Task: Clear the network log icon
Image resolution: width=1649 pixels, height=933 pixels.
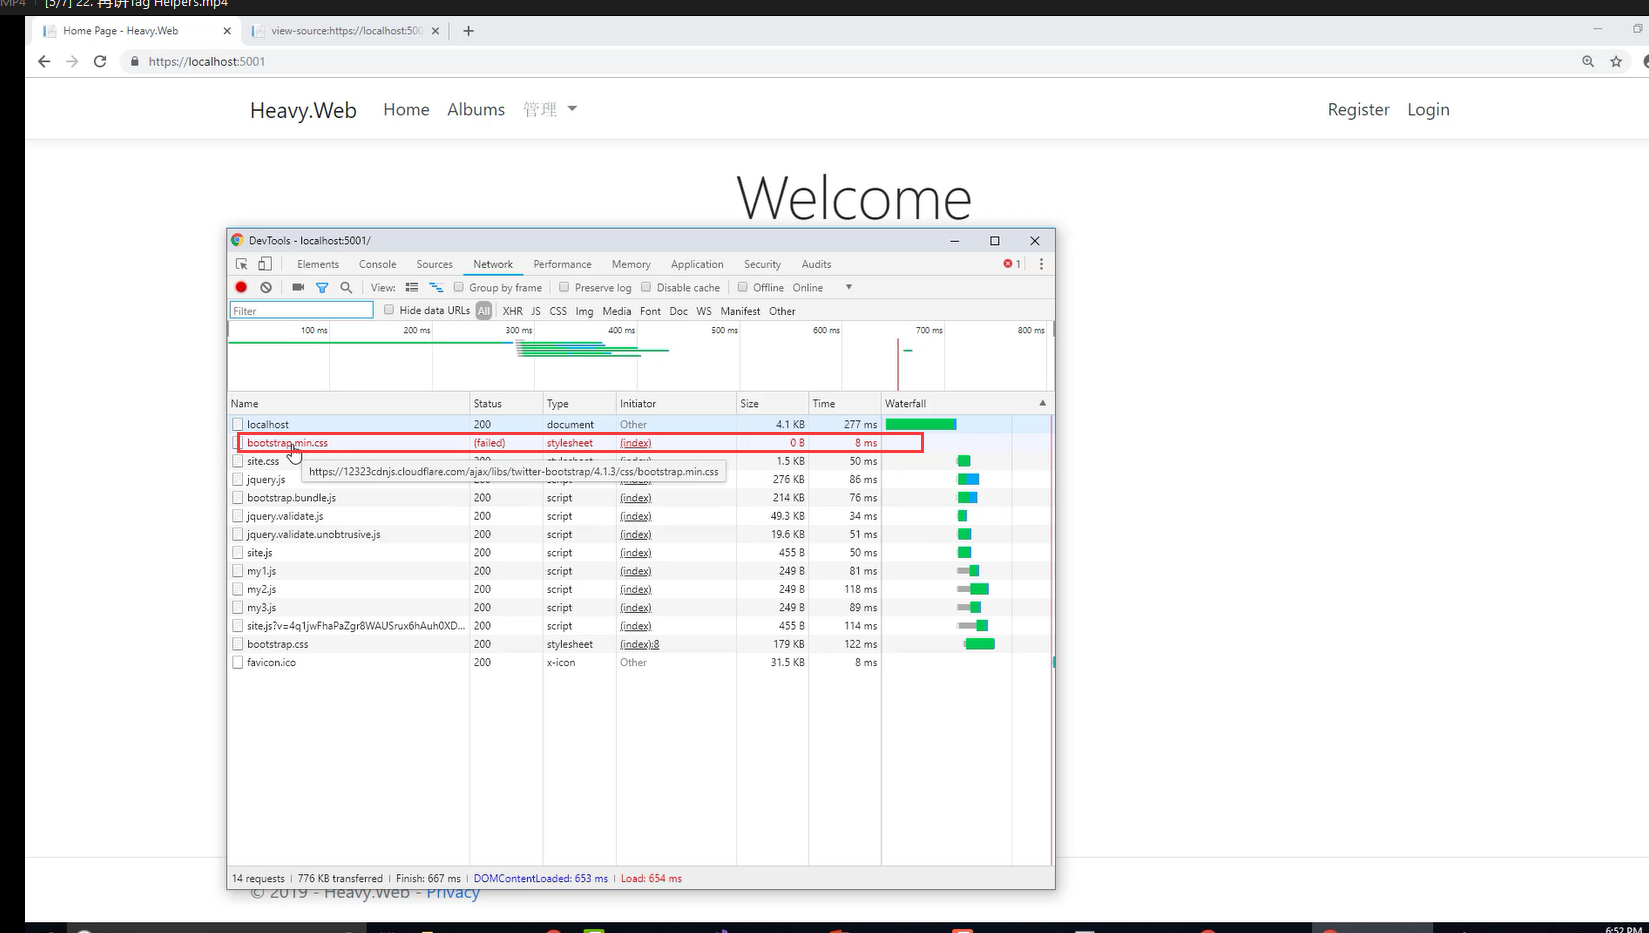Action: point(266,287)
